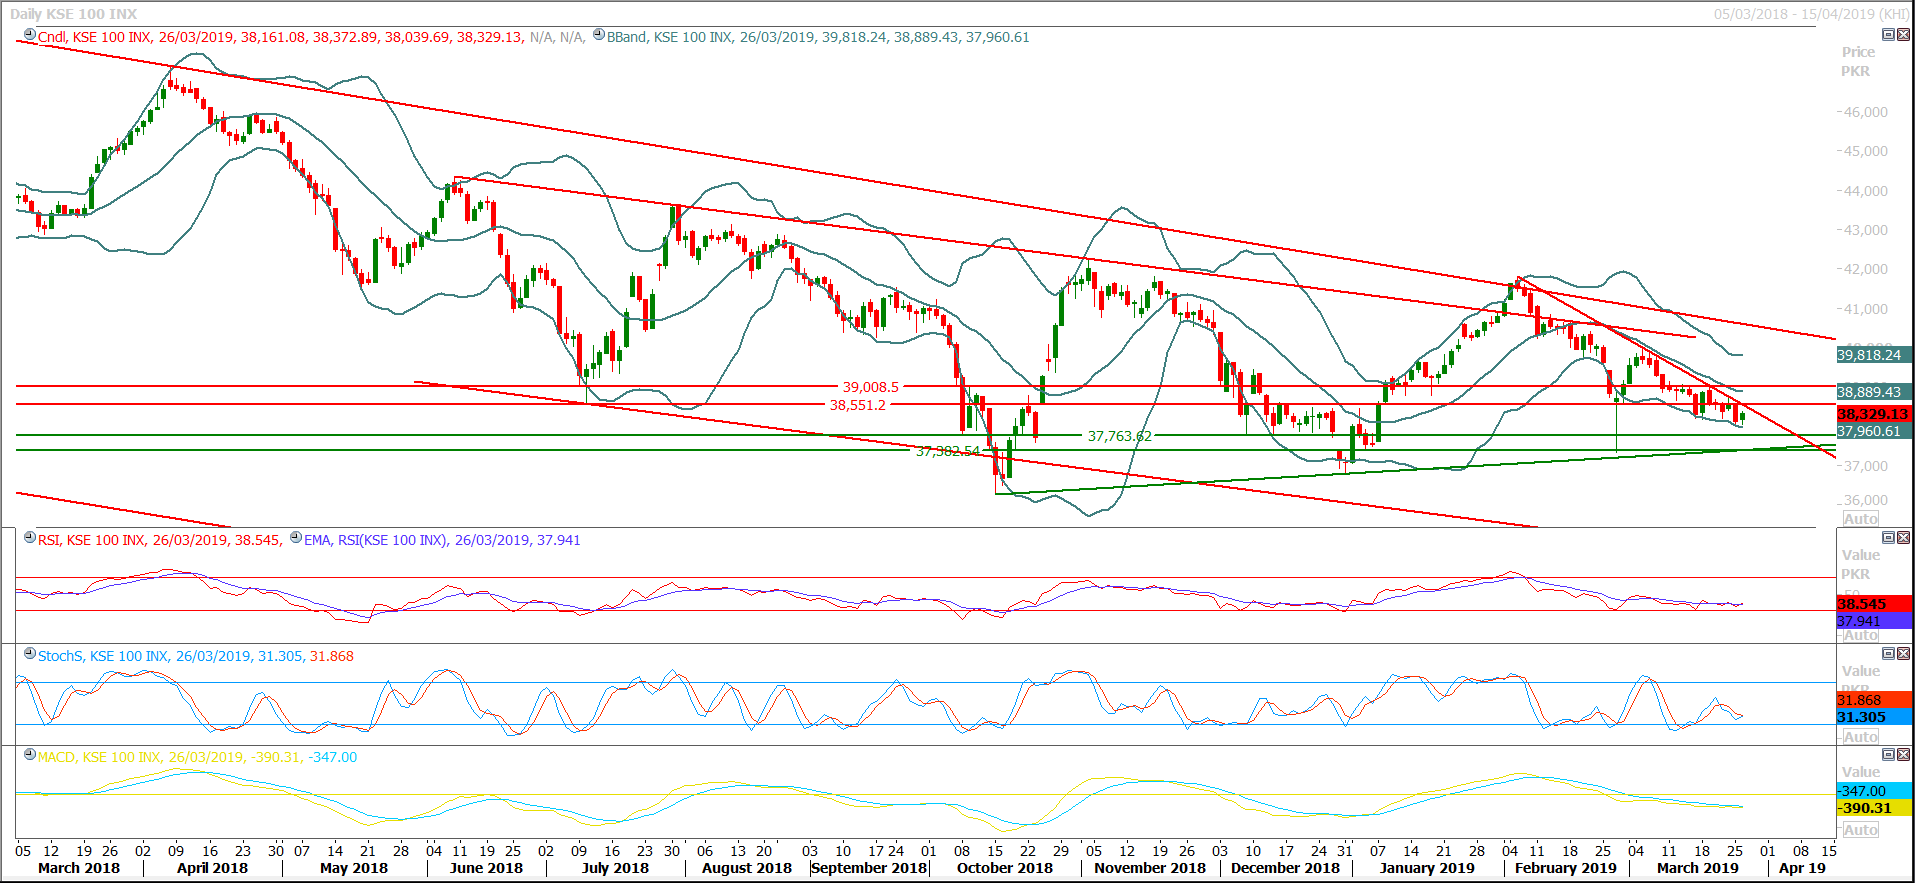Click the Apr 19 label on time axis
The width and height of the screenshot is (1915, 883).
tap(1802, 868)
